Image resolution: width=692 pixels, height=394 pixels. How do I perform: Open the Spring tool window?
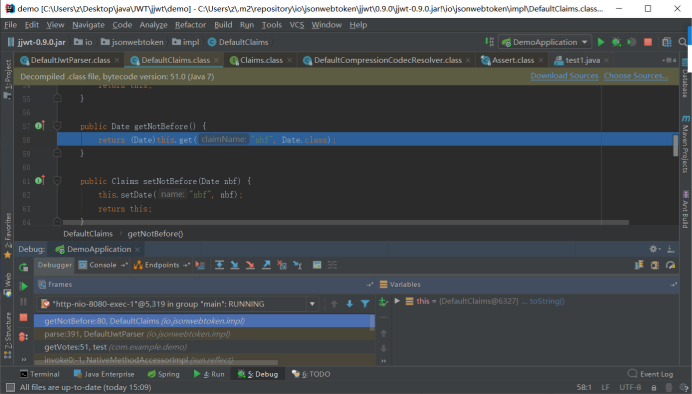click(164, 374)
